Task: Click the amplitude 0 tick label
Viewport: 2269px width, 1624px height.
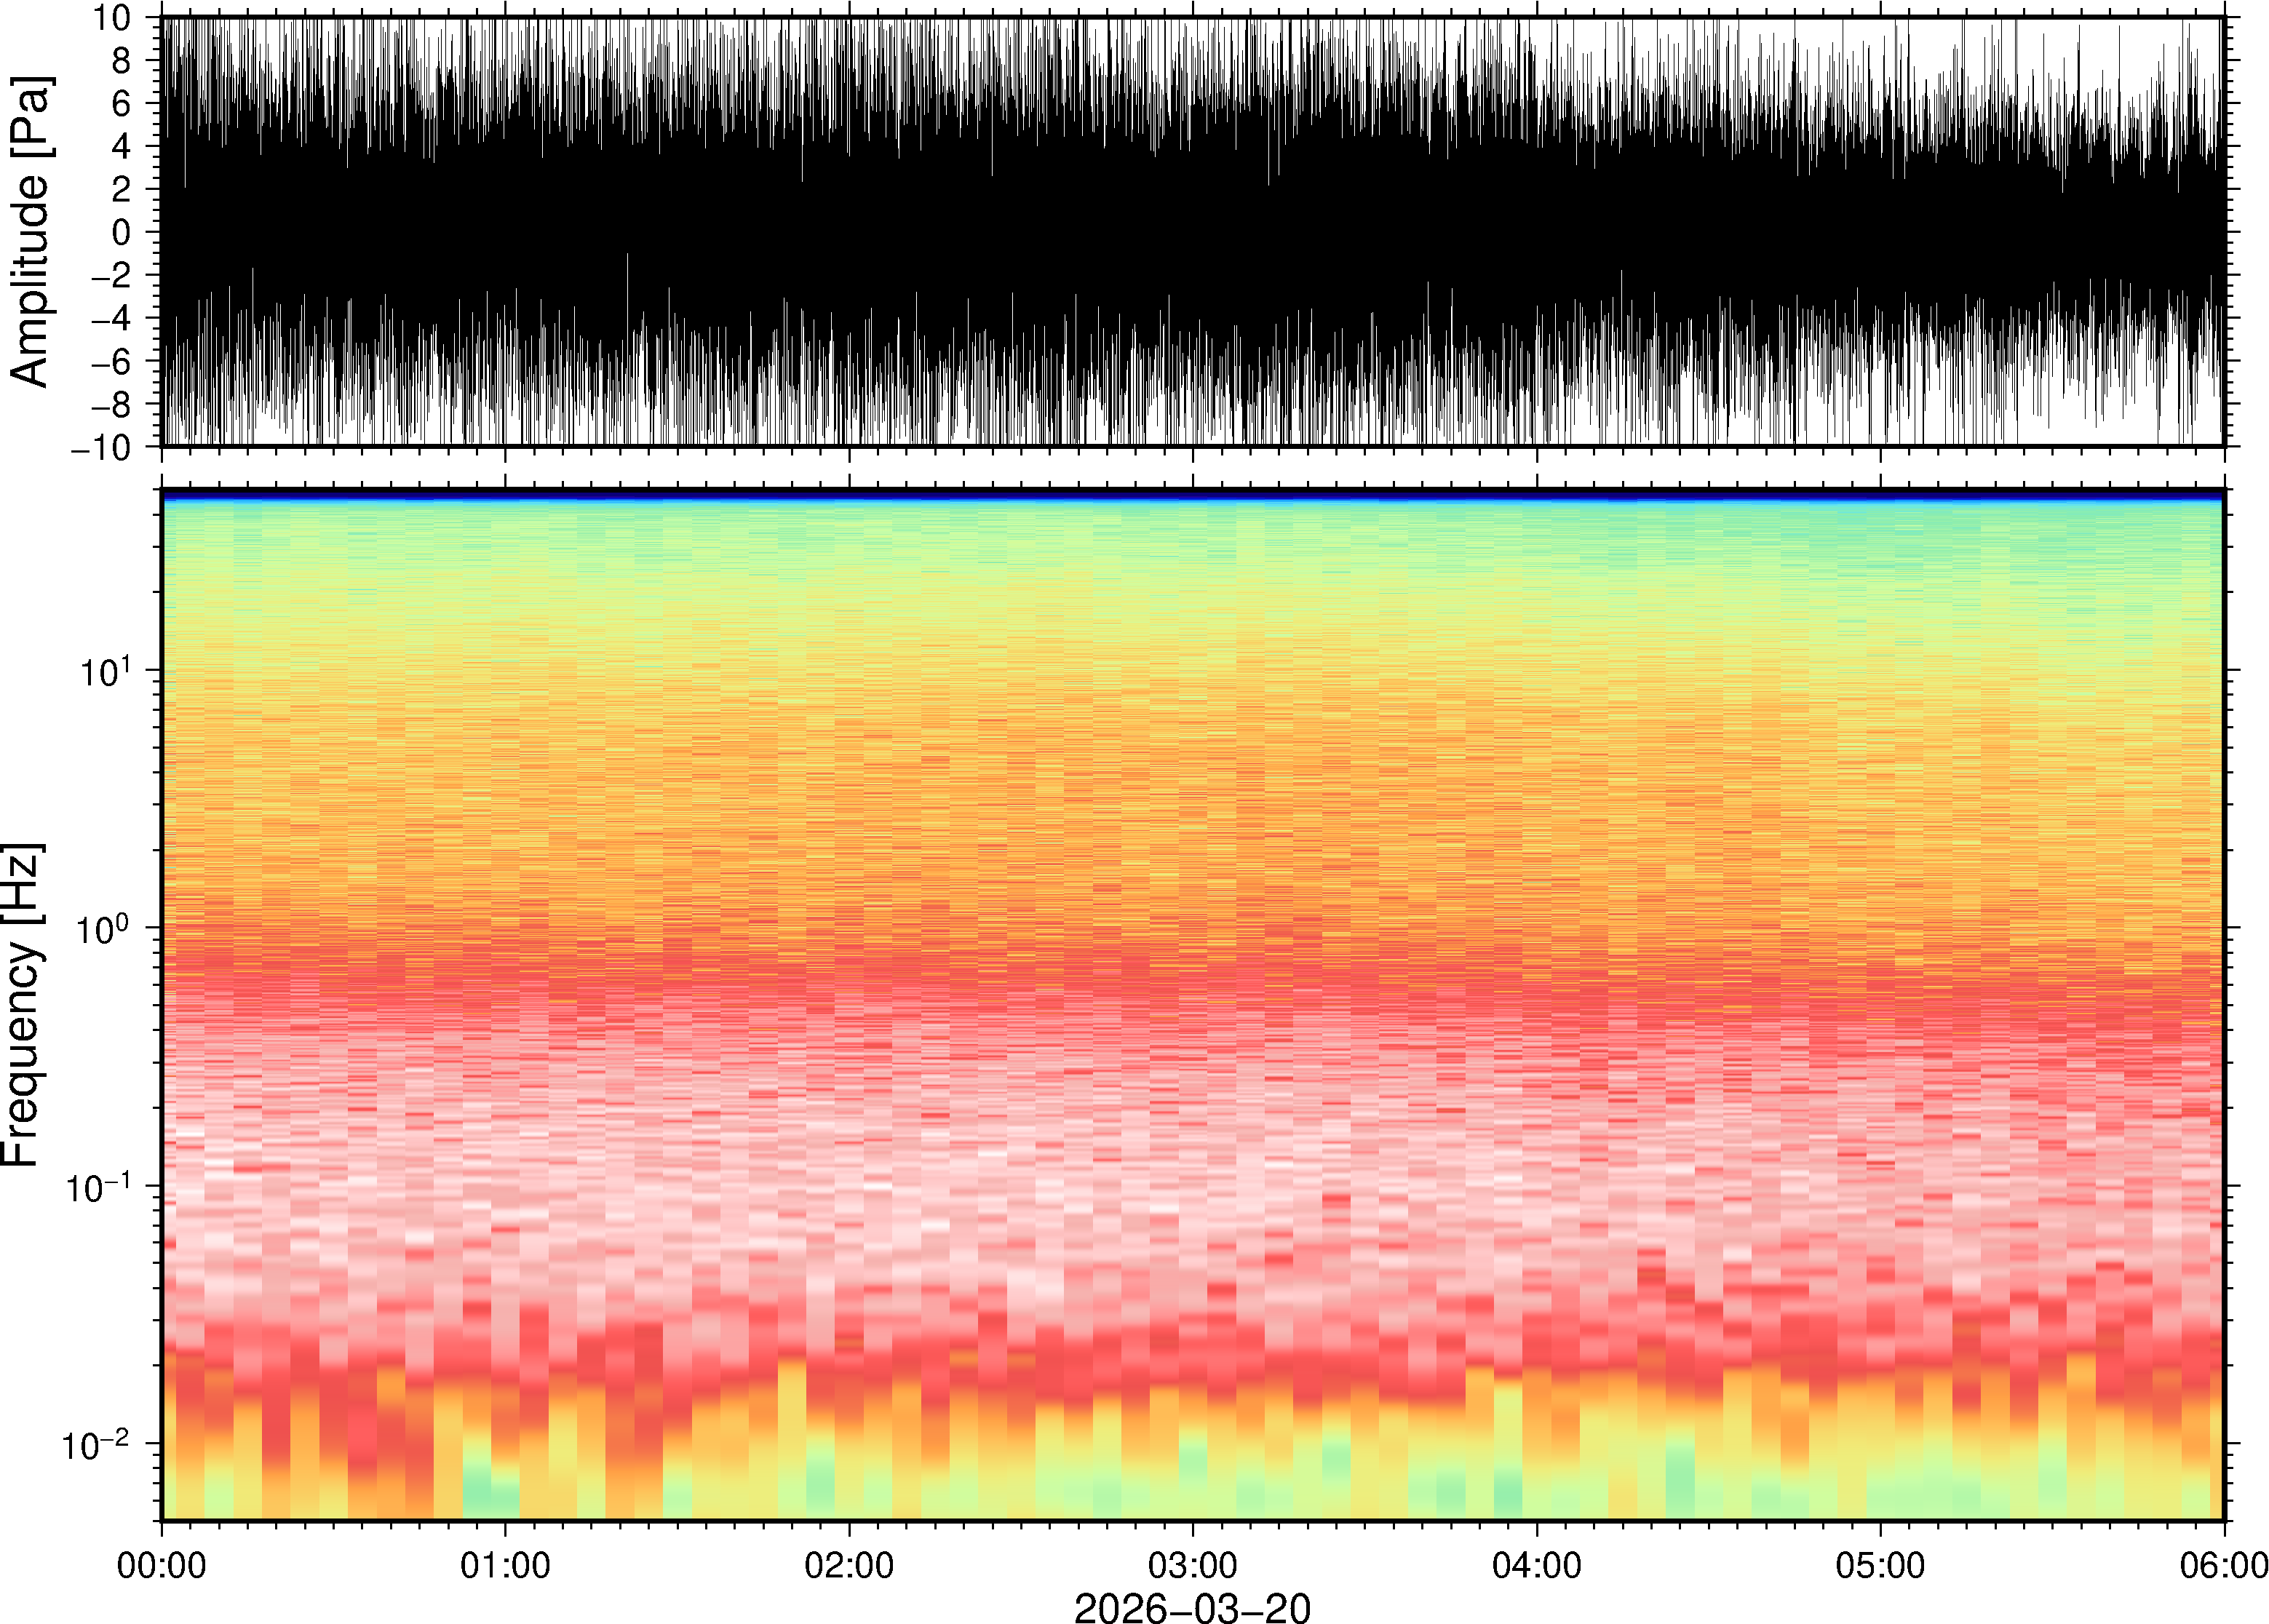Action: (x=122, y=232)
